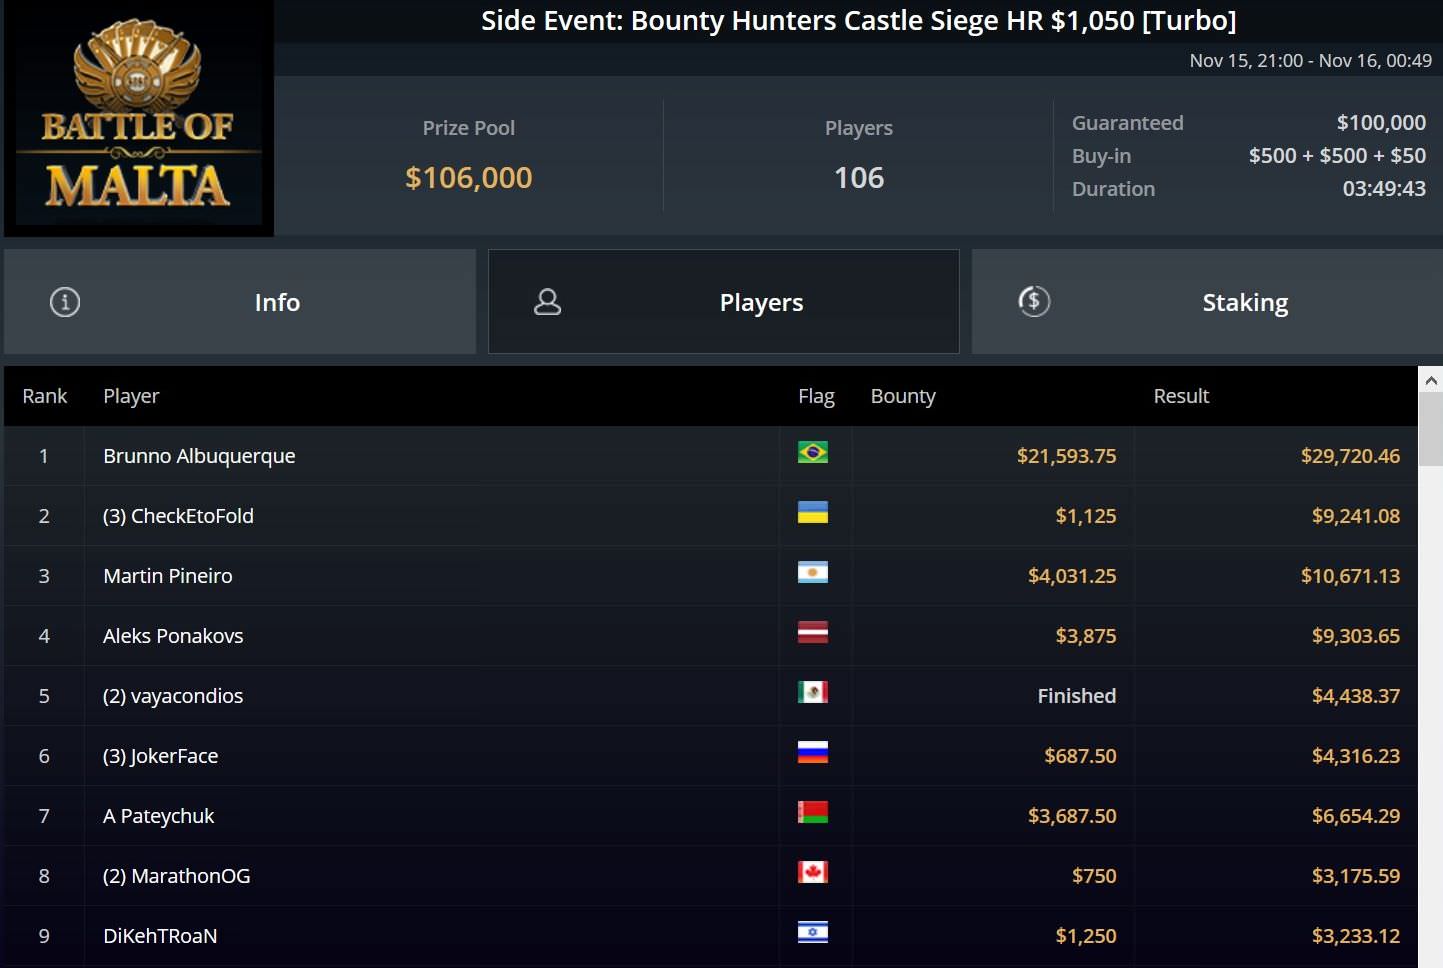Click the staking dollar coin icon

point(1034,301)
